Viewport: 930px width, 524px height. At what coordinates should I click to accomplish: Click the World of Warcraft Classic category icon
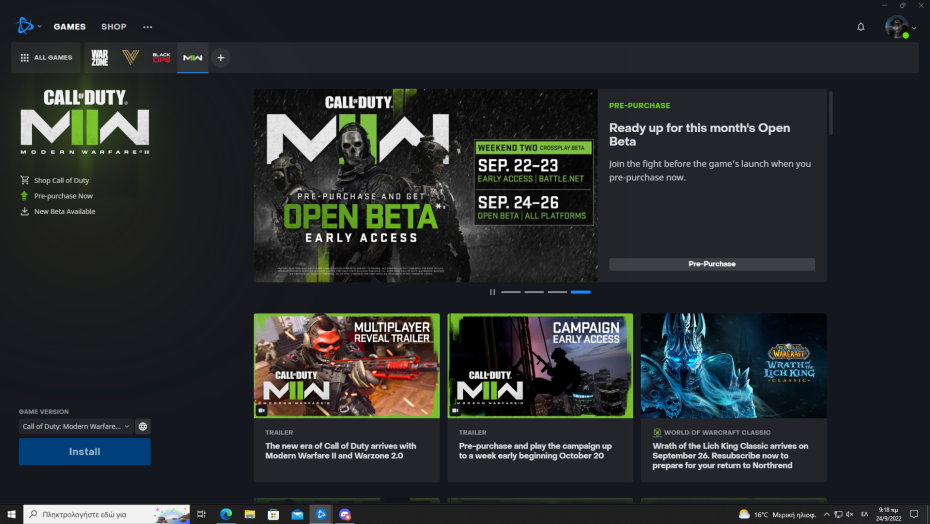[657, 433]
